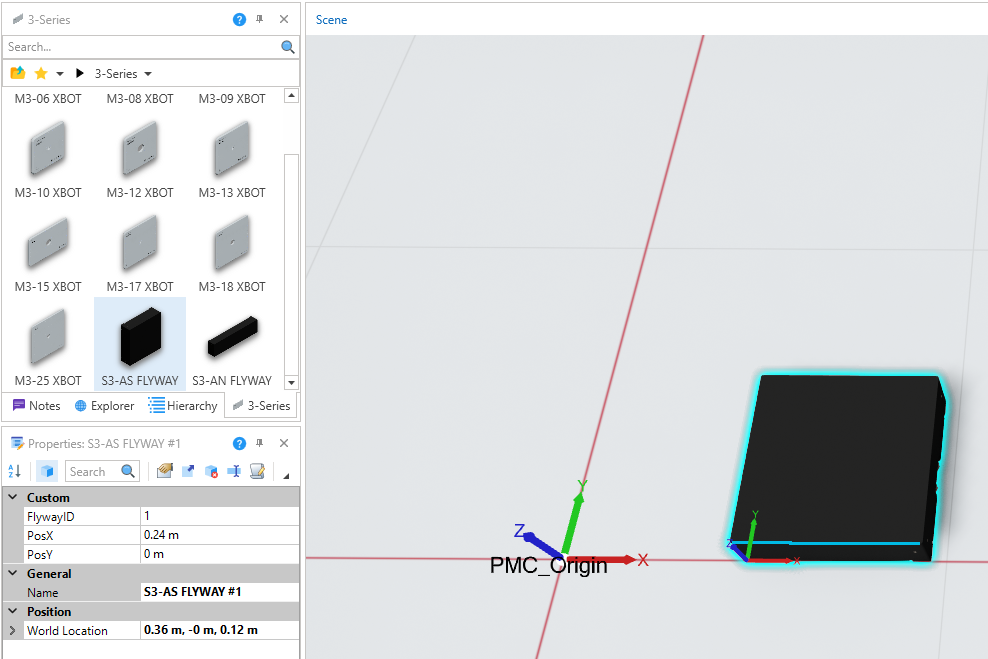Open the Notes tab

(36, 406)
